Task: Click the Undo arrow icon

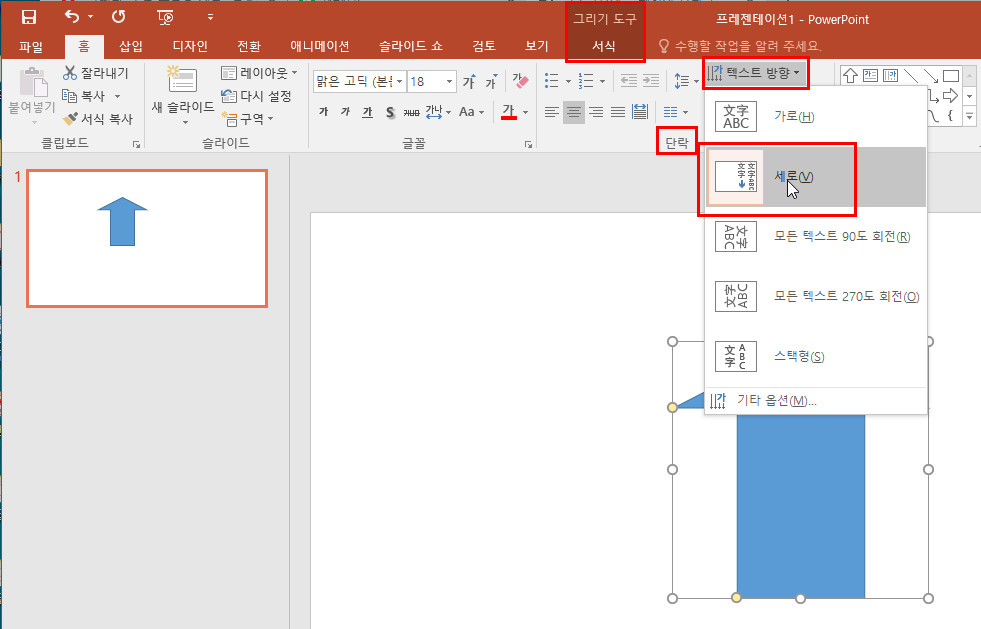Action: 71,17
